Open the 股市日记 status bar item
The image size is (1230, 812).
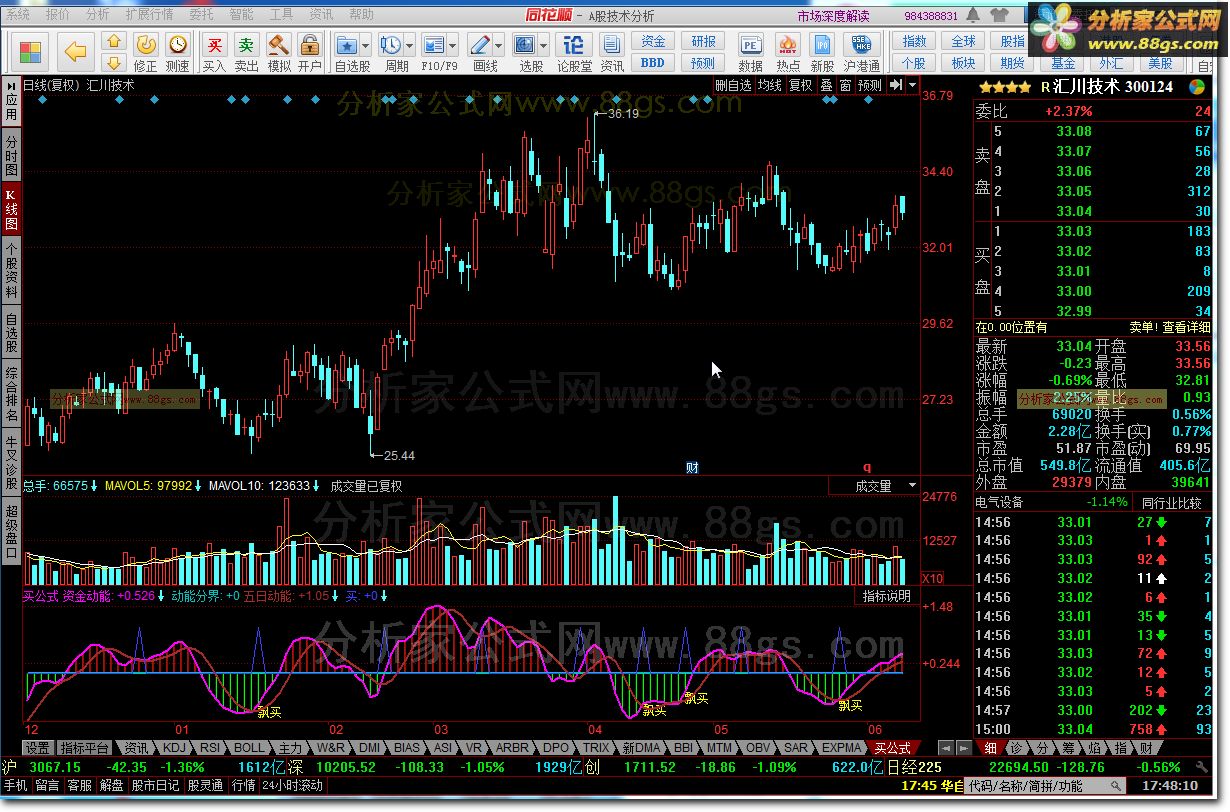coord(155,786)
